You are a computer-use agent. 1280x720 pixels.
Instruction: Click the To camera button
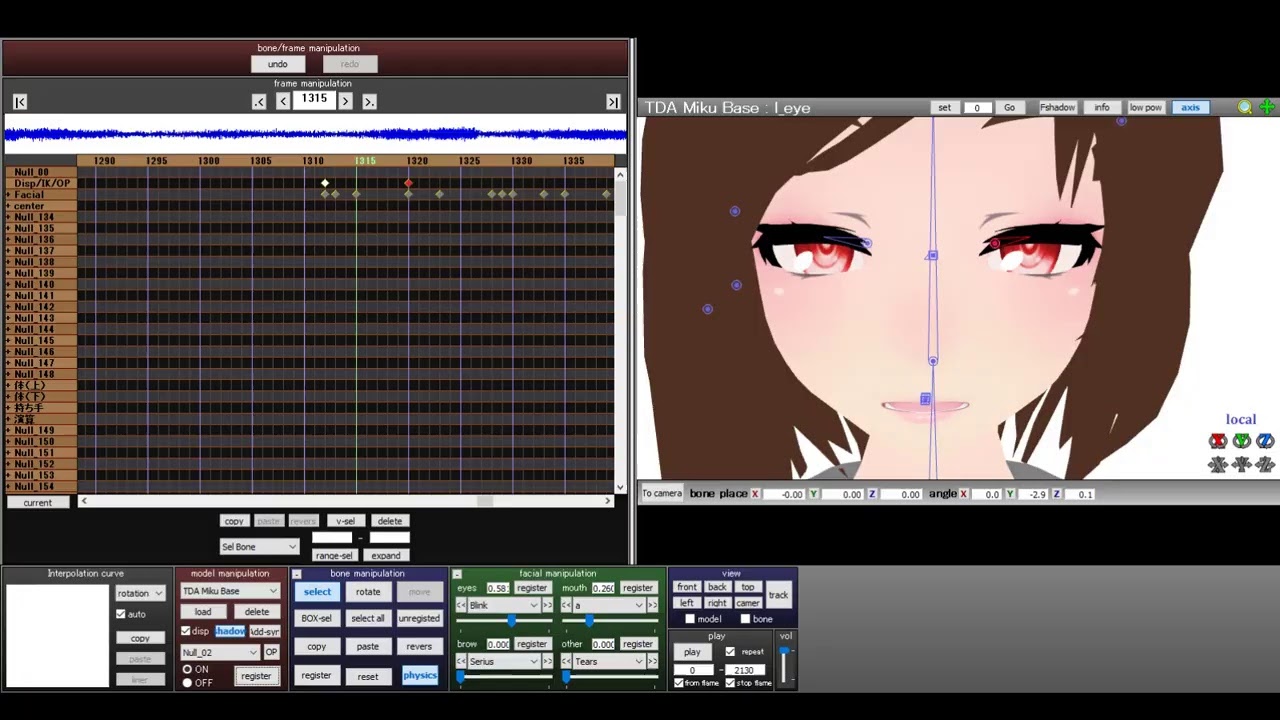[662, 494]
